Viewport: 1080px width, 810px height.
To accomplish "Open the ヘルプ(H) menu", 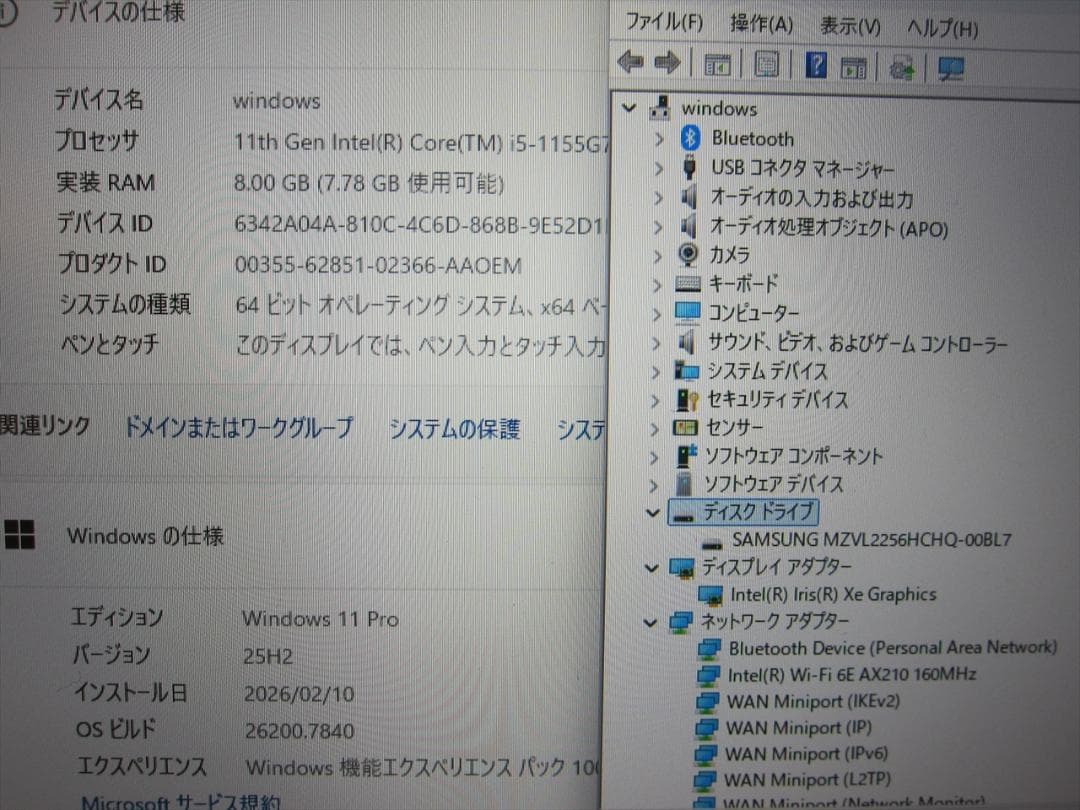I will [x=942, y=28].
